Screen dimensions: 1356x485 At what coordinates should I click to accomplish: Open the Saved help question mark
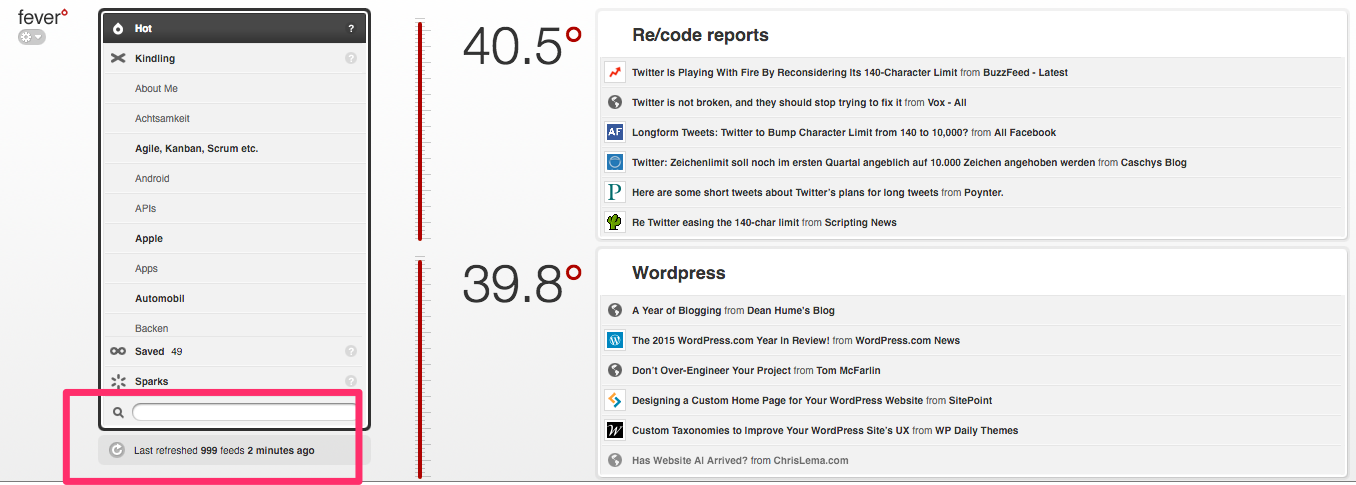pyautogui.click(x=351, y=351)
